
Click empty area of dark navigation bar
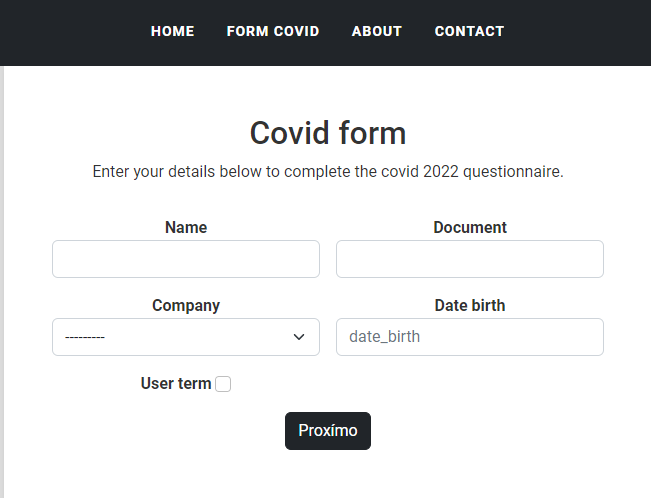(580, 31)
